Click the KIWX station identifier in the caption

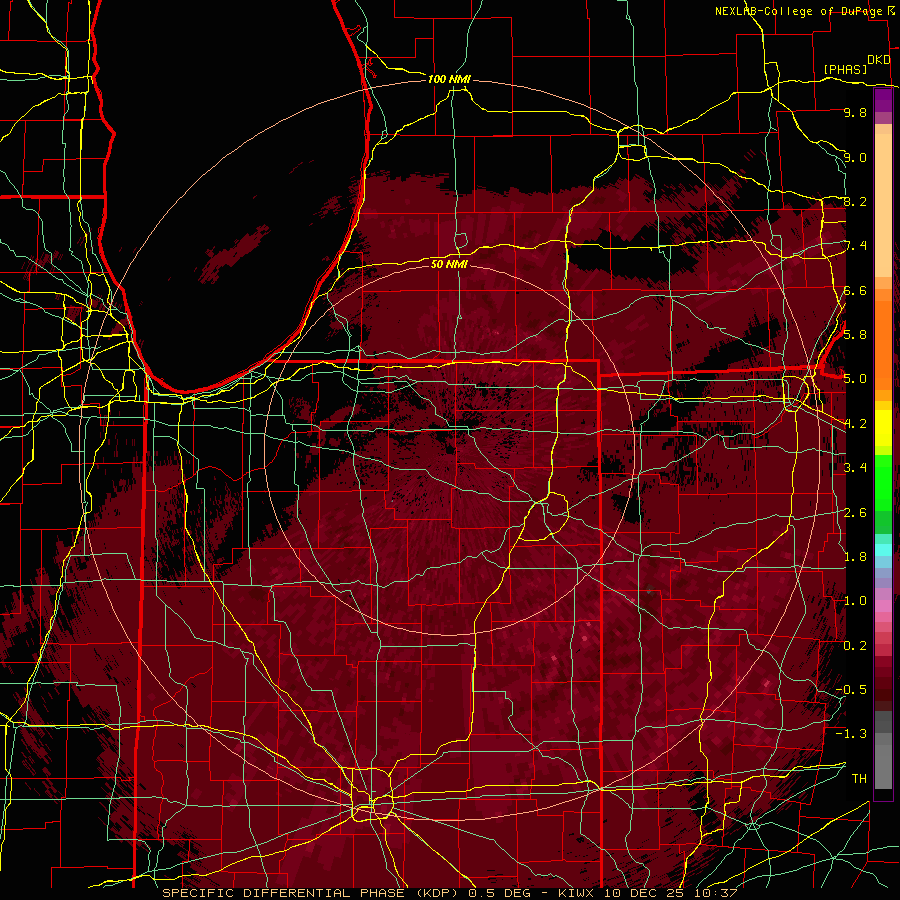(575, 893)
